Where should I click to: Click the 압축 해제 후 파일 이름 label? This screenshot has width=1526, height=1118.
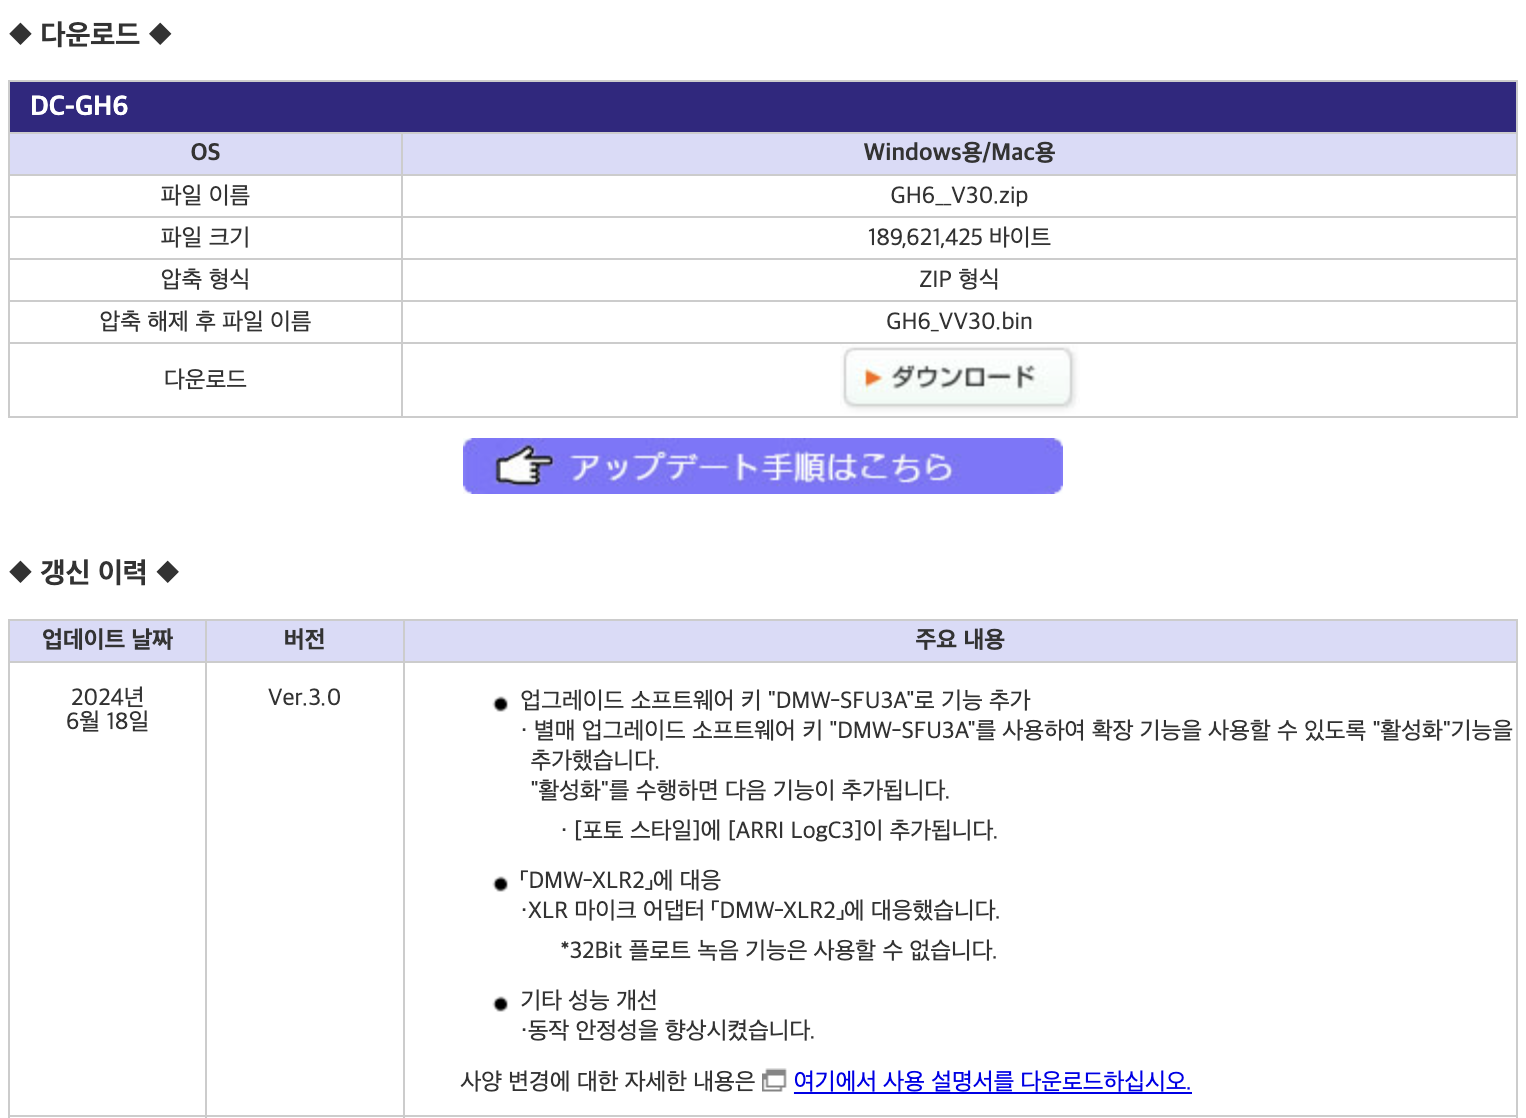point(205,322)
